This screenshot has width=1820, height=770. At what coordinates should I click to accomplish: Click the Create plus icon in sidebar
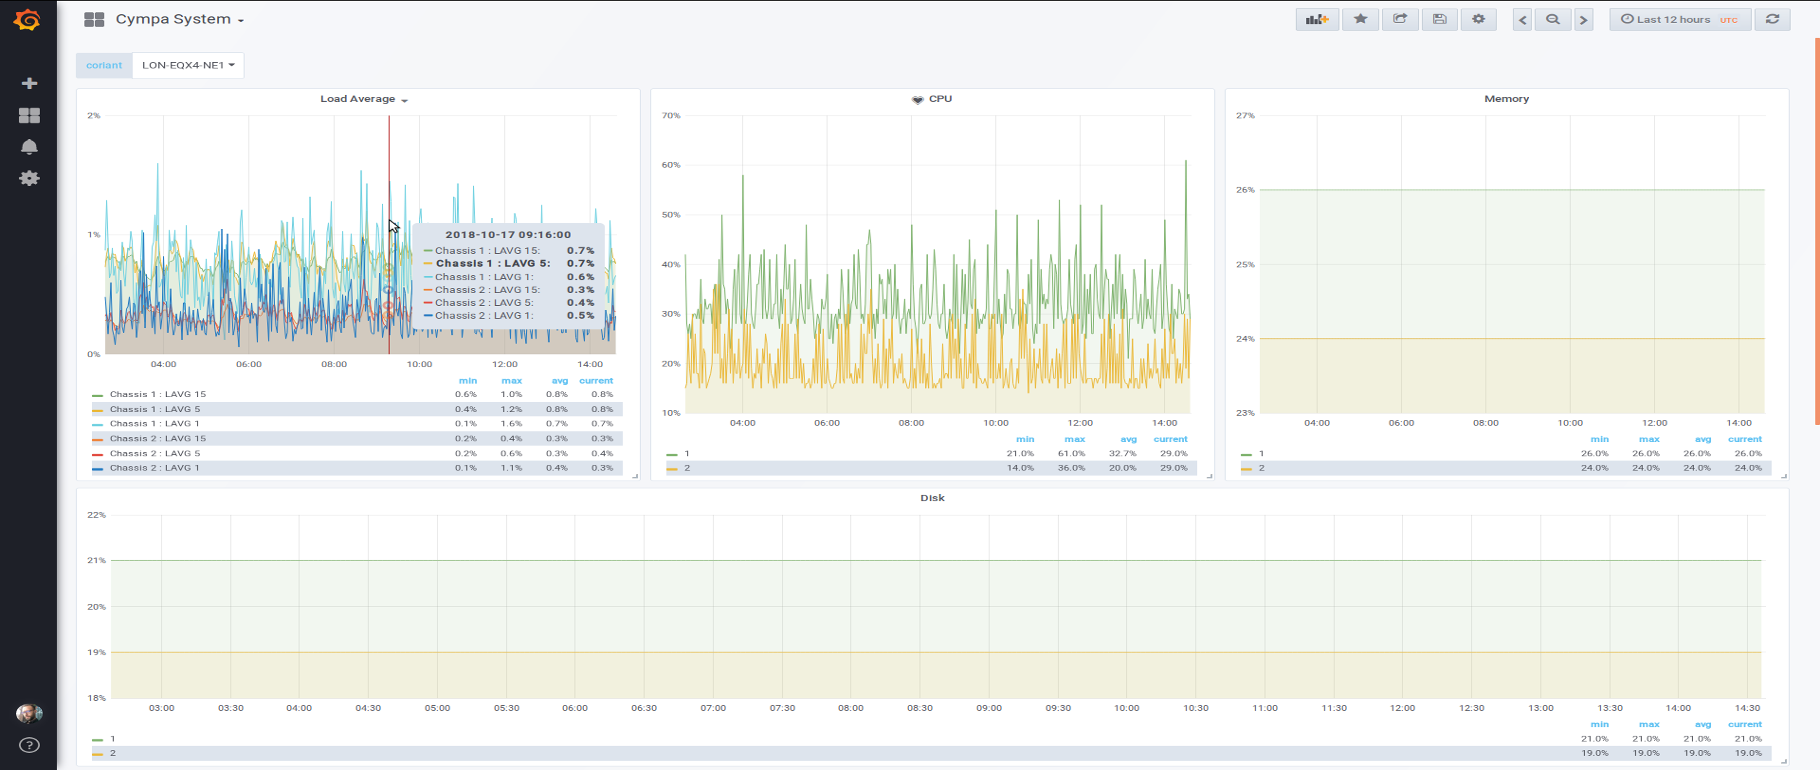tap(29, 83)
